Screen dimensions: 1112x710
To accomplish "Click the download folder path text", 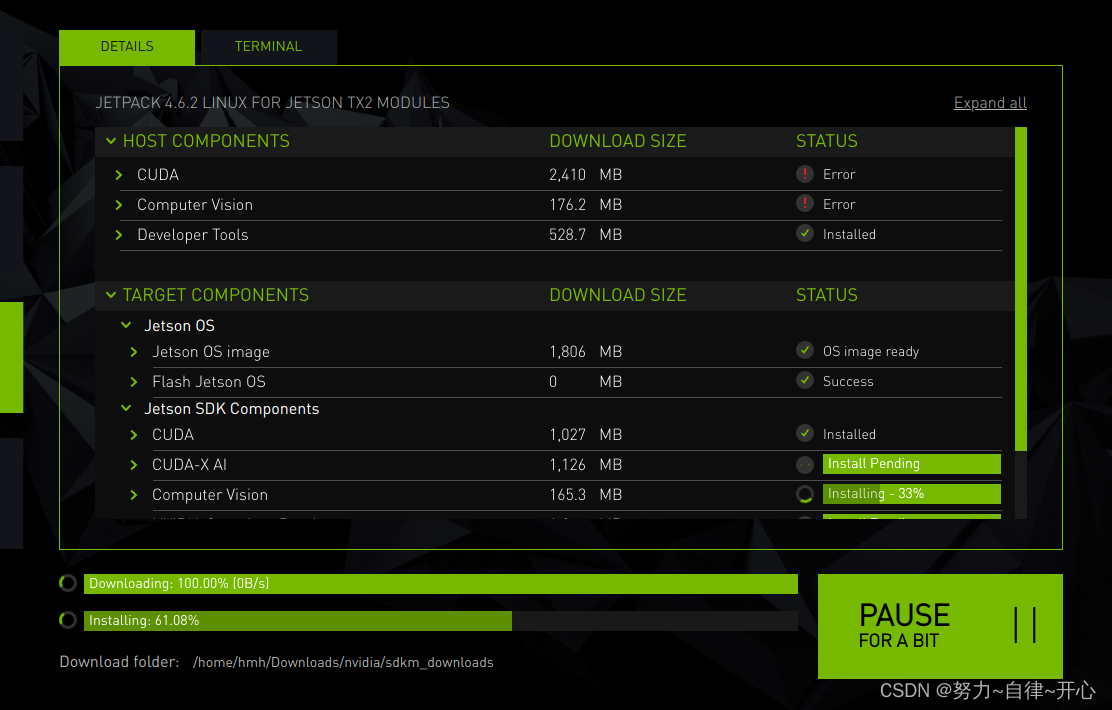I will (343, 662).
